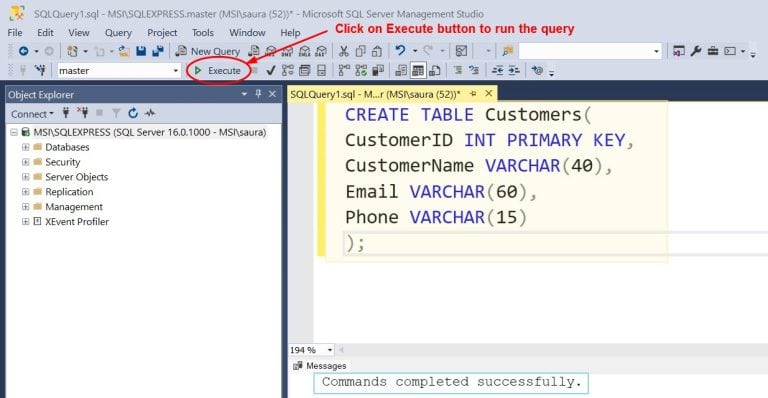
Task: Switch output to Results to File
Action: 434,70
